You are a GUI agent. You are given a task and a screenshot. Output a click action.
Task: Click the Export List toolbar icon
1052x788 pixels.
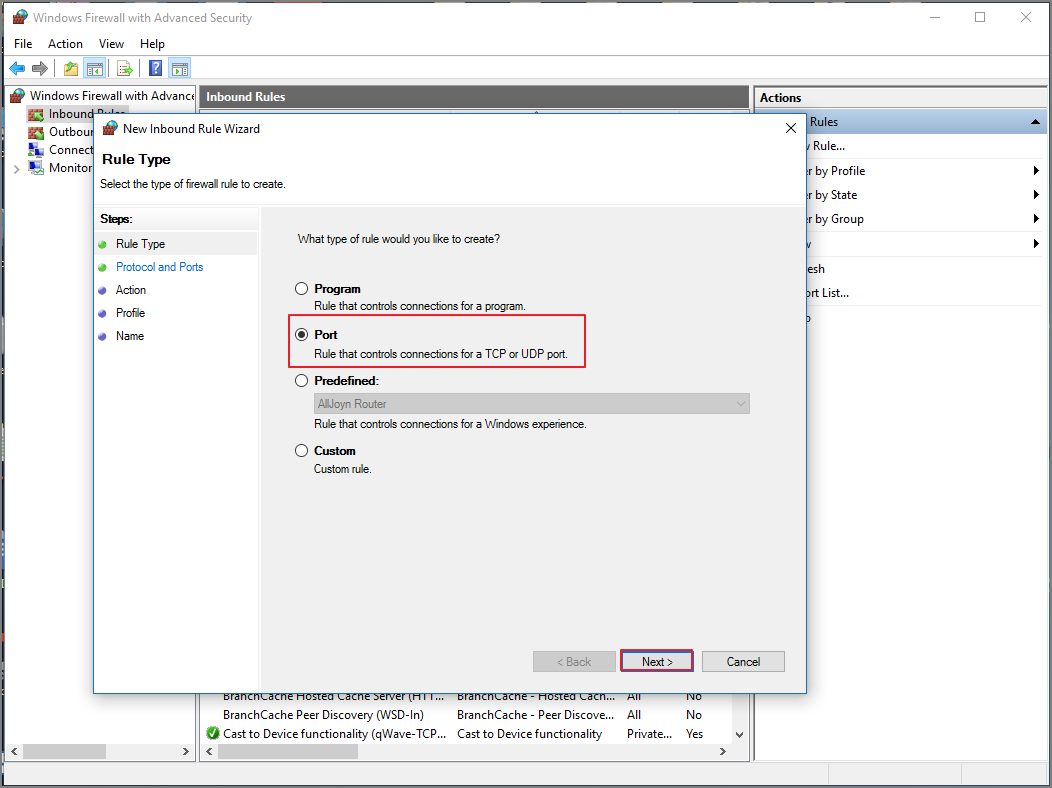(125, 68)
